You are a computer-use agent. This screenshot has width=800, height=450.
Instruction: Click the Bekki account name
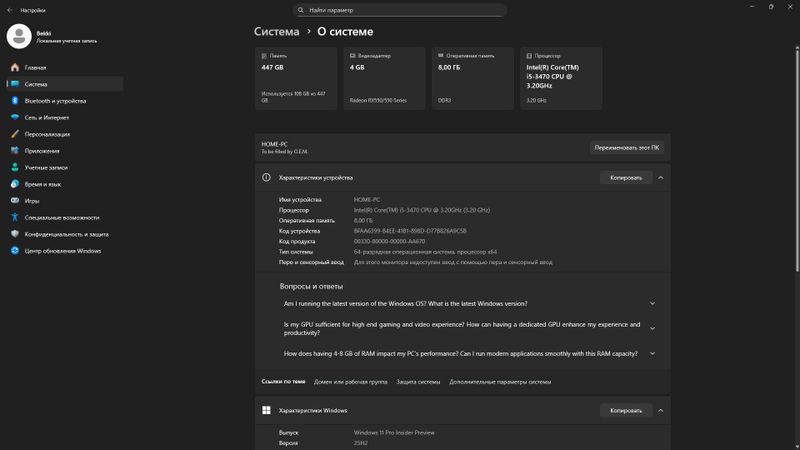coord(43,33)
